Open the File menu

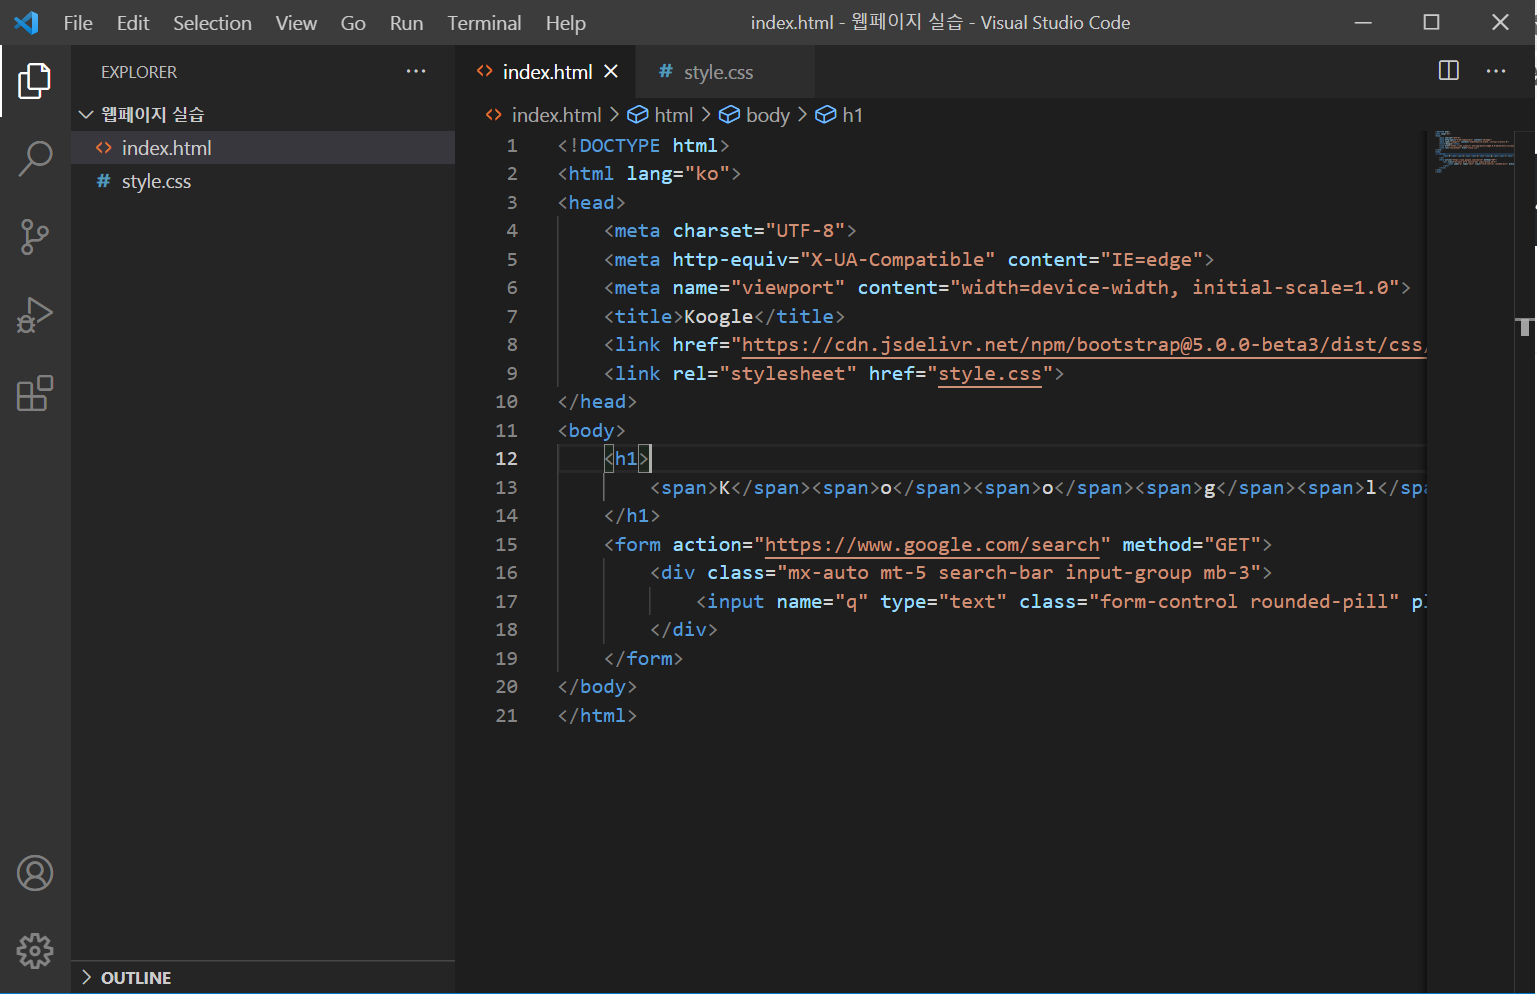click(78, 22)
